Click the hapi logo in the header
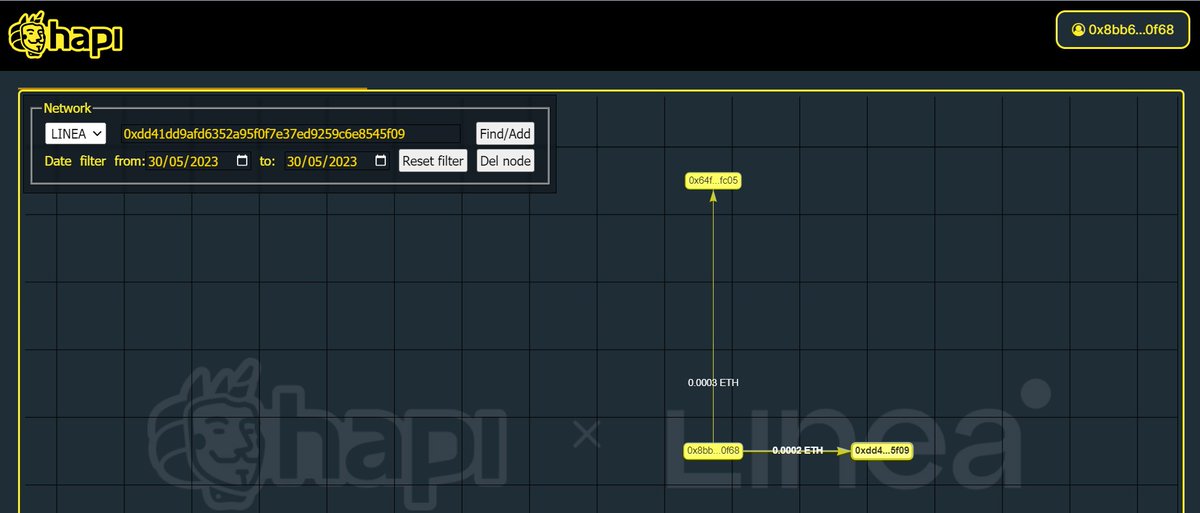Image resolution: width=1200 pixels, height=513 pixels. pyautogui.click(x=65, y=36)
